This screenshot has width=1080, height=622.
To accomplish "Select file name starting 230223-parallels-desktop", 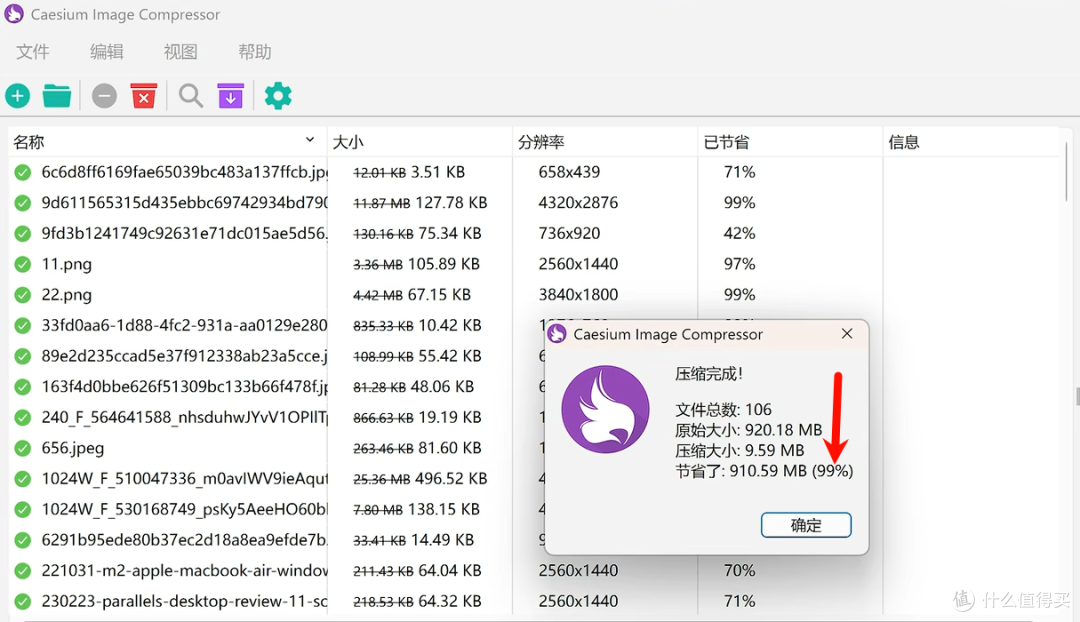I will tap(185, 601).
